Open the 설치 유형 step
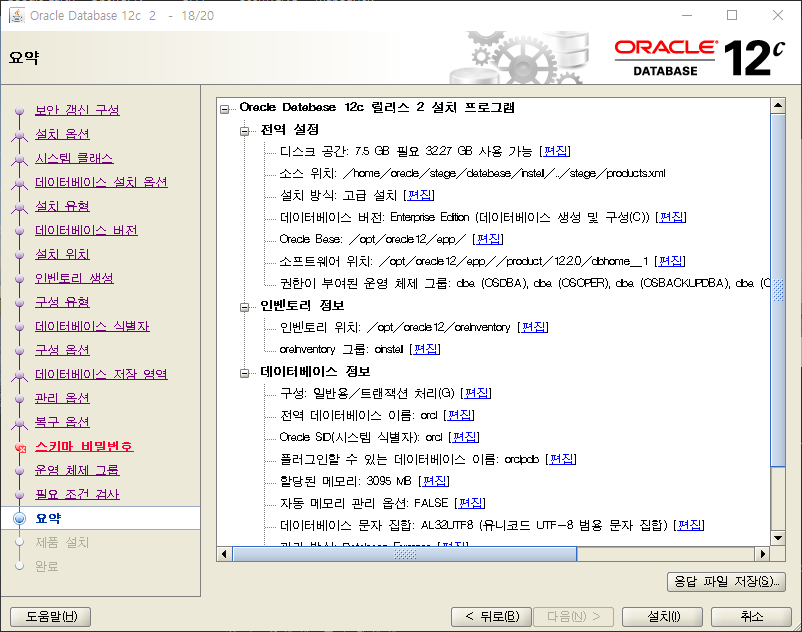The width and height of the screenshot is (802, 632). click(x=62, y=206)
